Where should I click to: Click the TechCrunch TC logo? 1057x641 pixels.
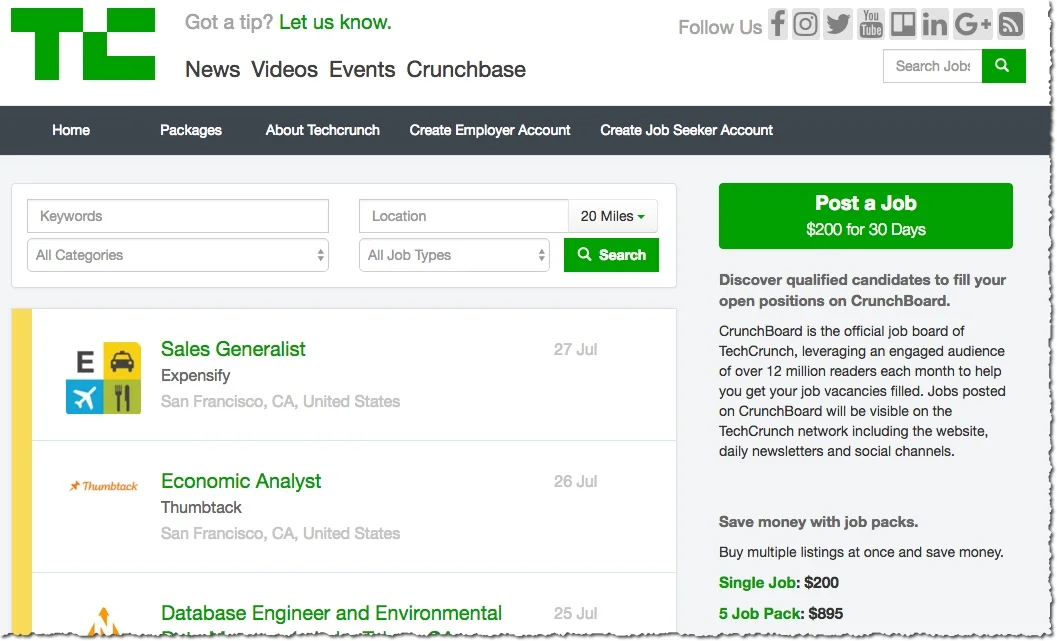coord(83,44)
